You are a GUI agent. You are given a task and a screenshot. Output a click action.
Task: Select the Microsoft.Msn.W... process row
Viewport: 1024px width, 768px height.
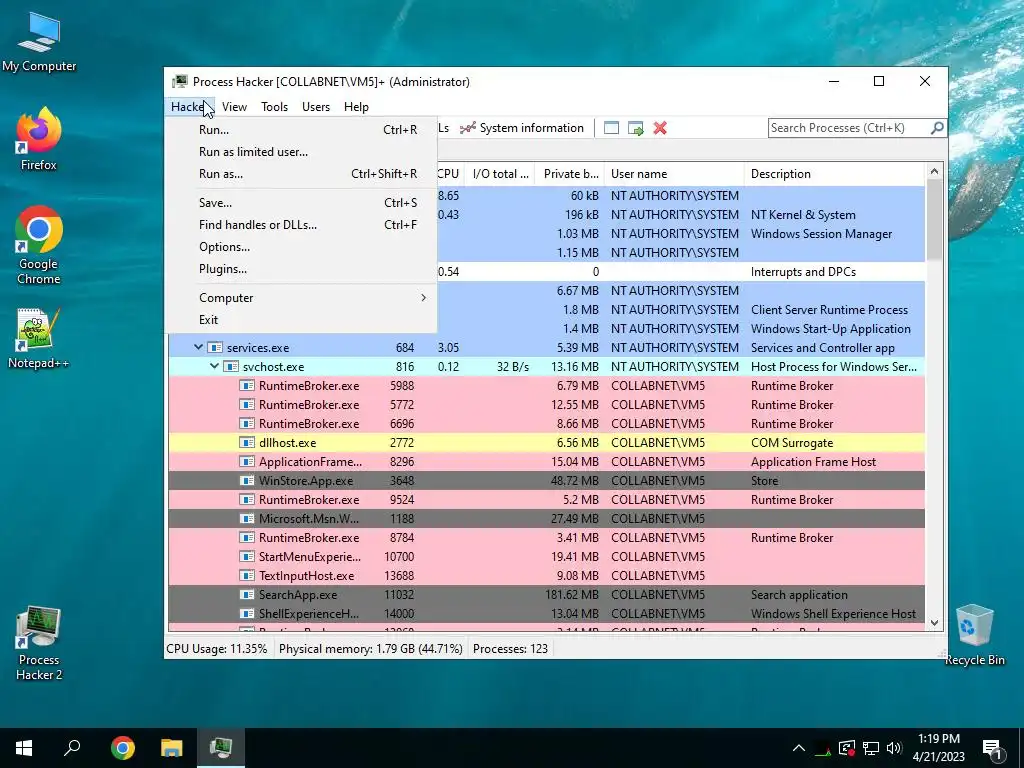pos(547,519)
